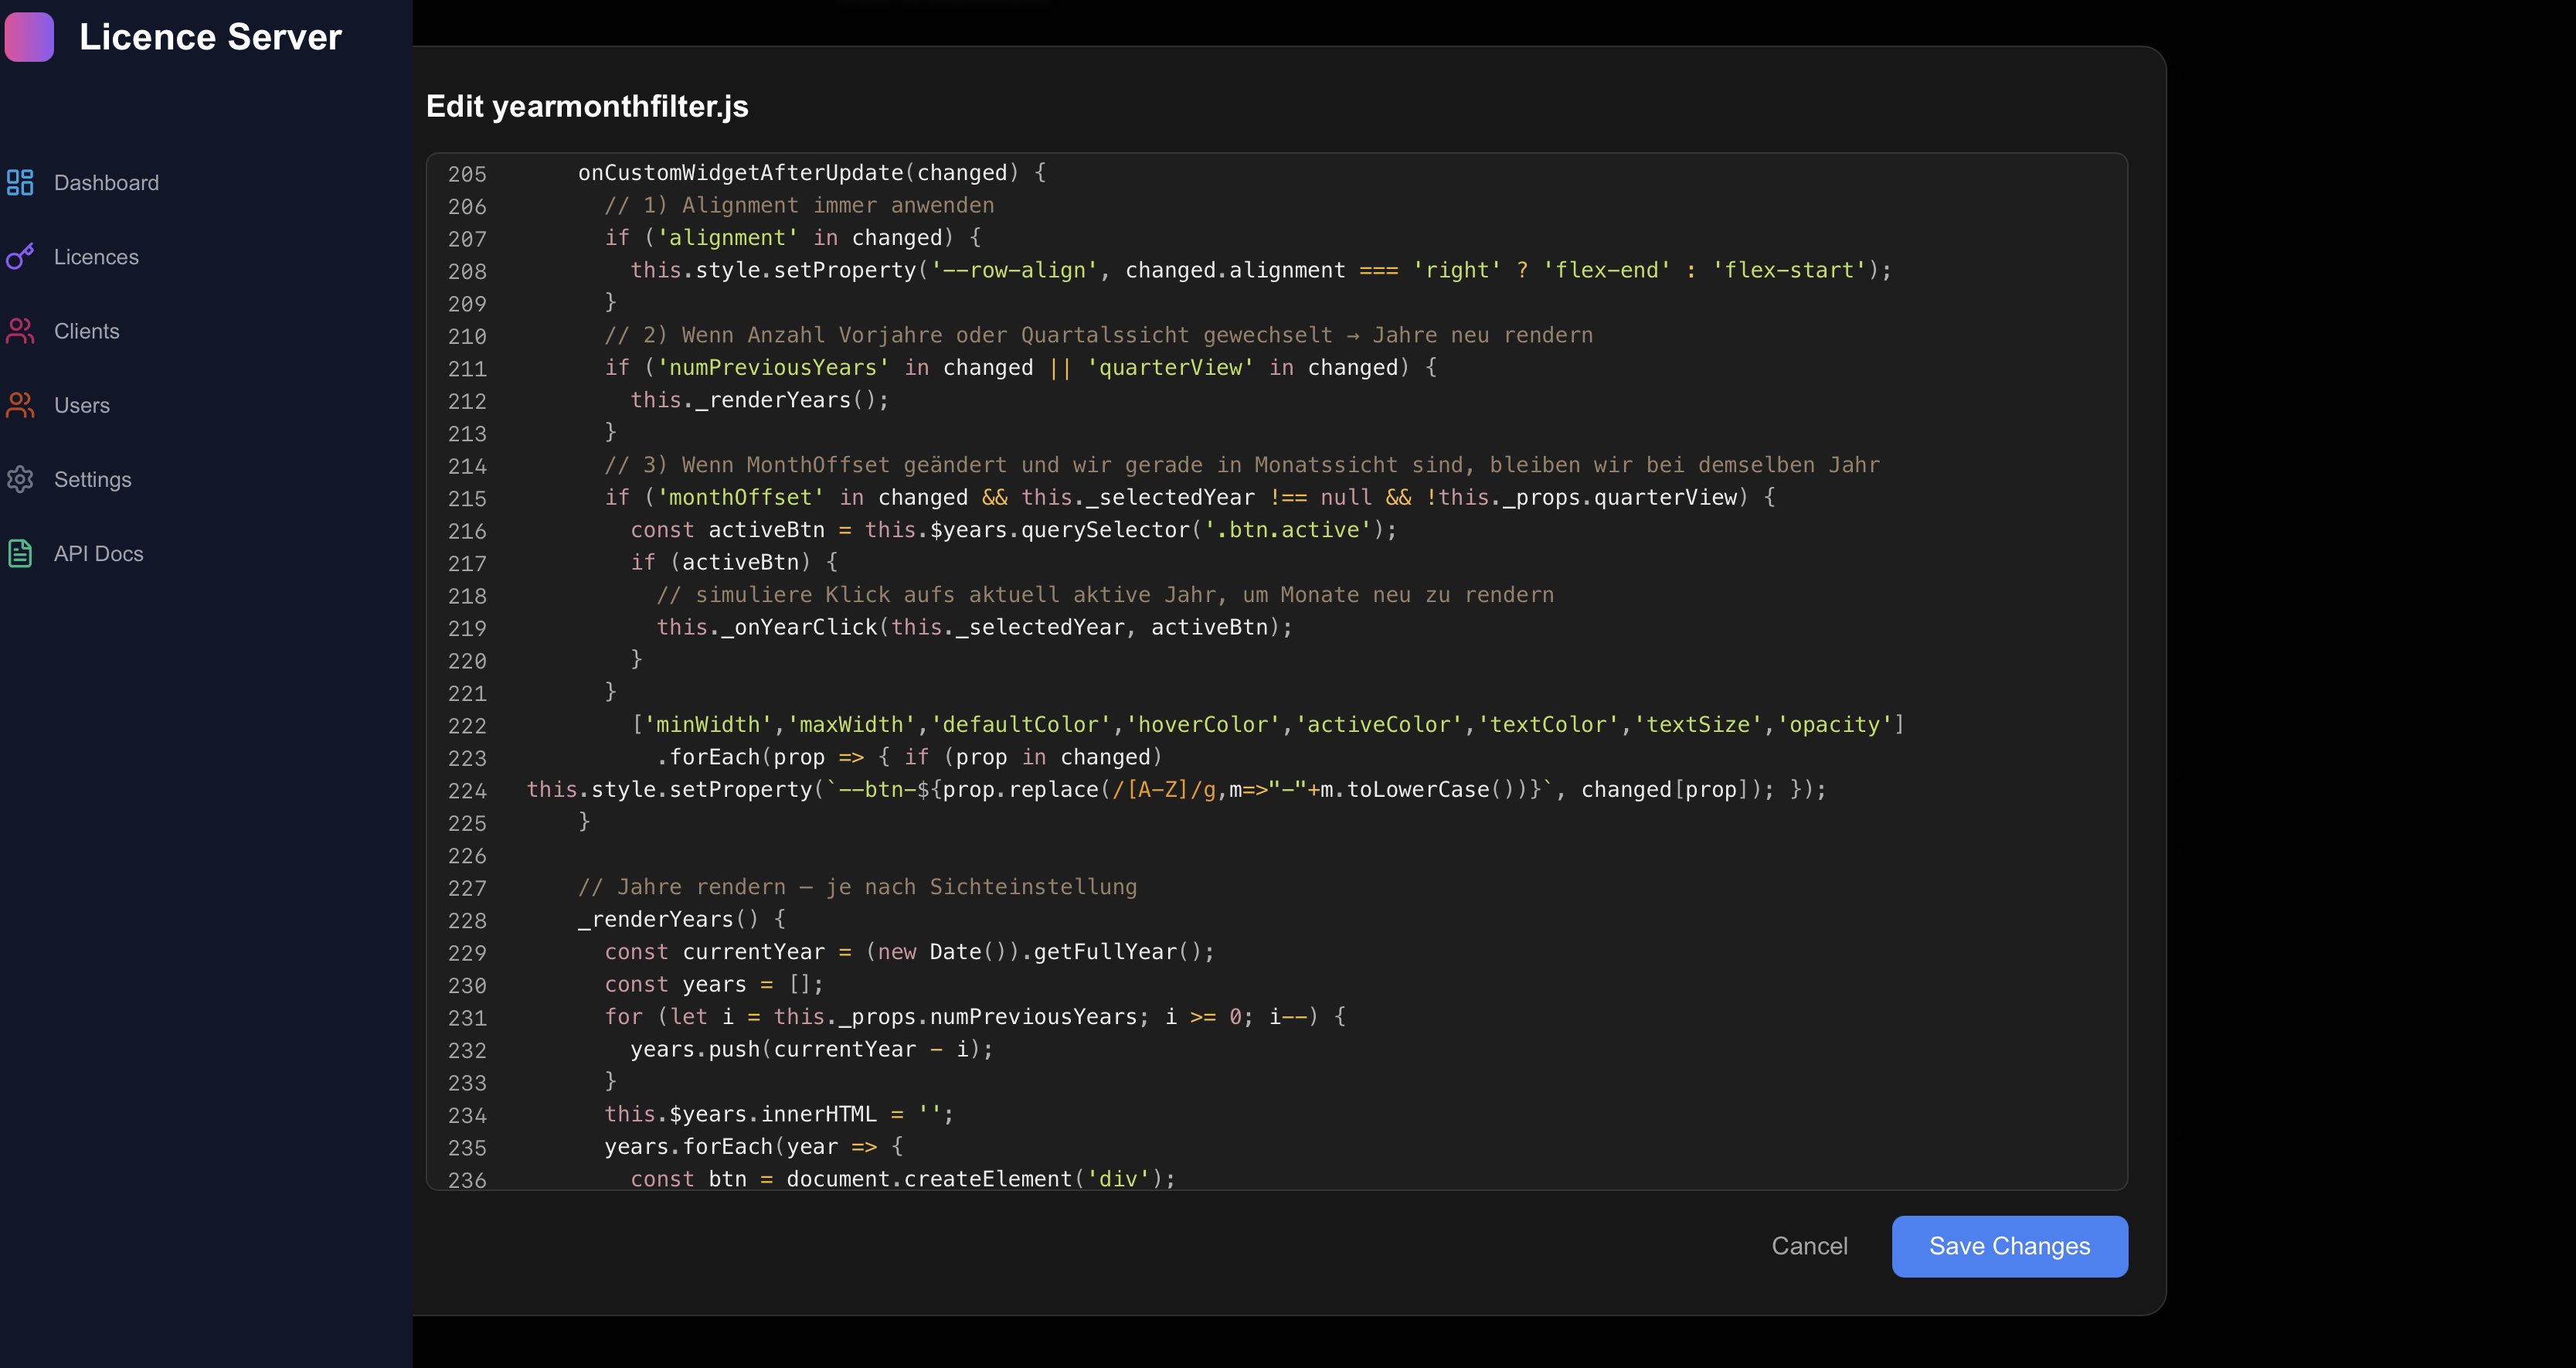The height and width of the screenshot is (1368, 2576).
Task: Select the Dashboard sidebar icon group
Action: (x=21, y=183)
